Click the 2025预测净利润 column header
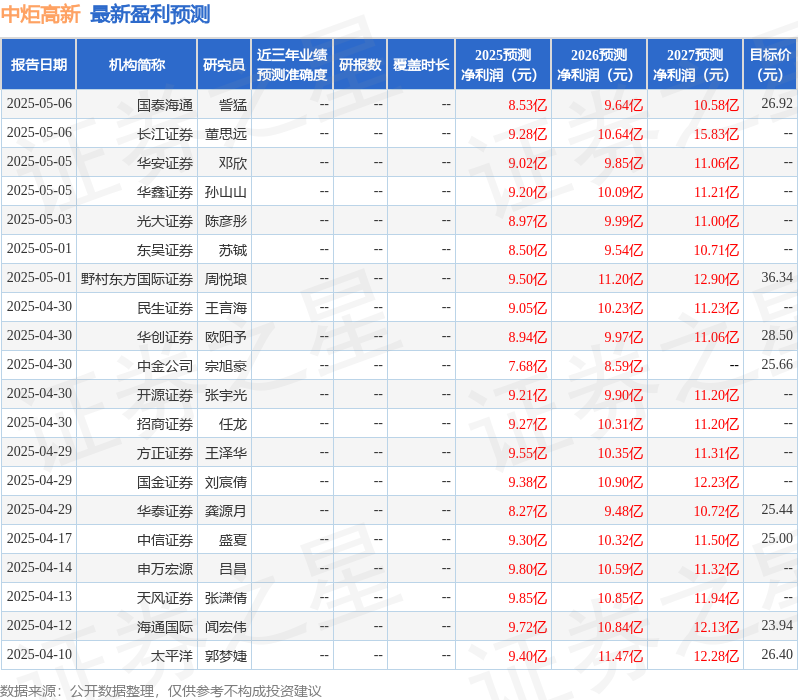 503,64
